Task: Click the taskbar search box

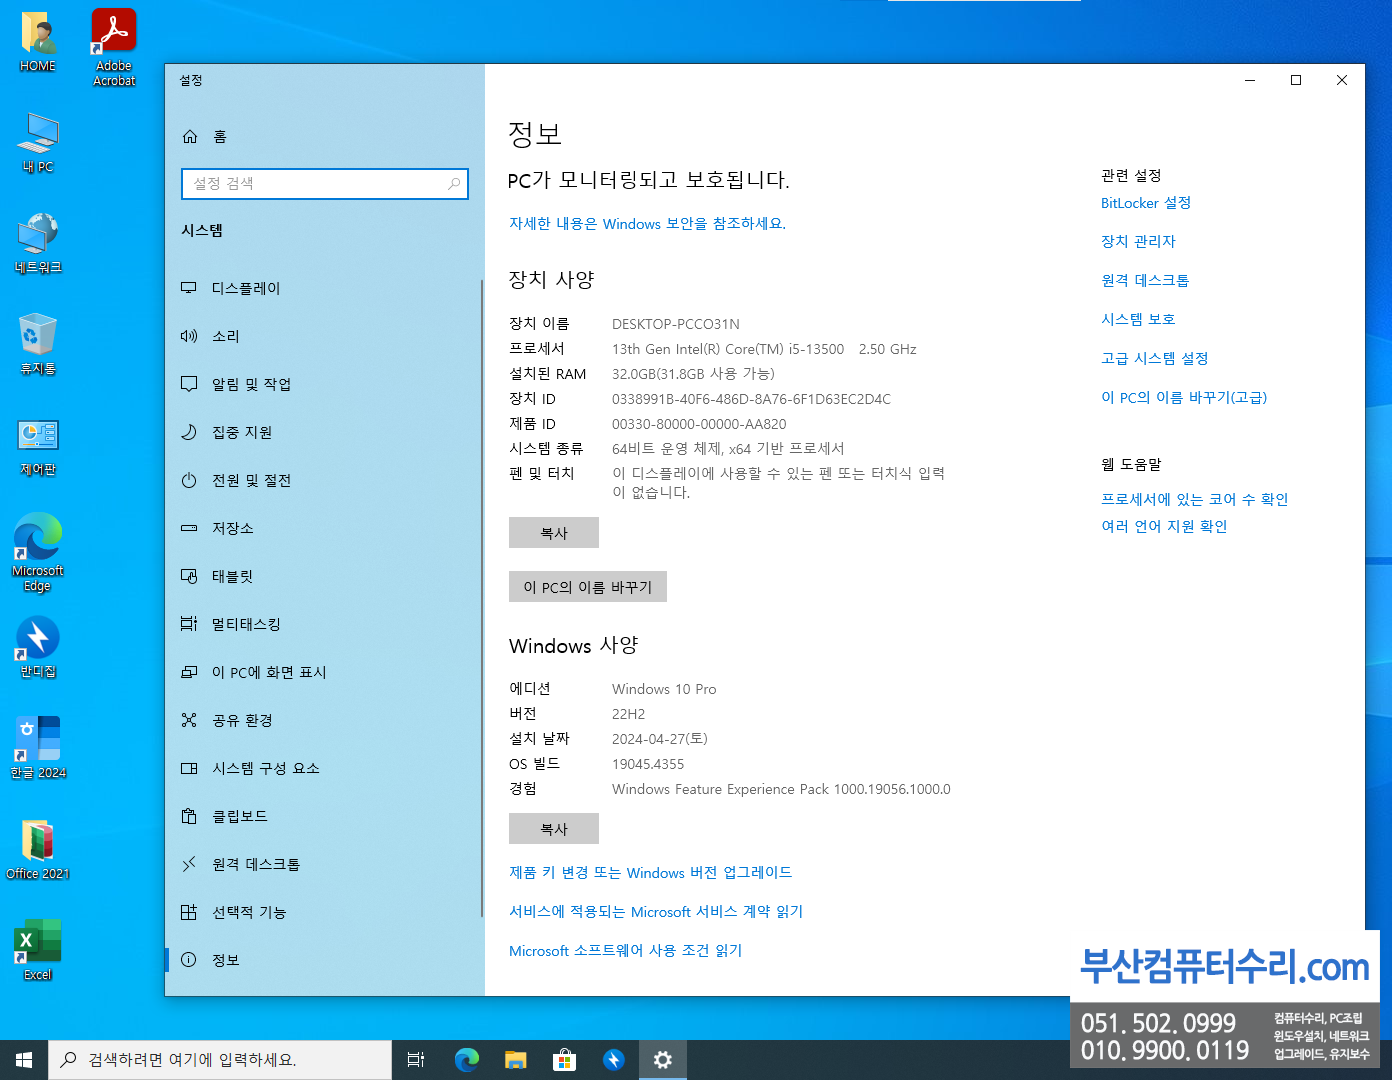Action: click(x=220, y=1060)
